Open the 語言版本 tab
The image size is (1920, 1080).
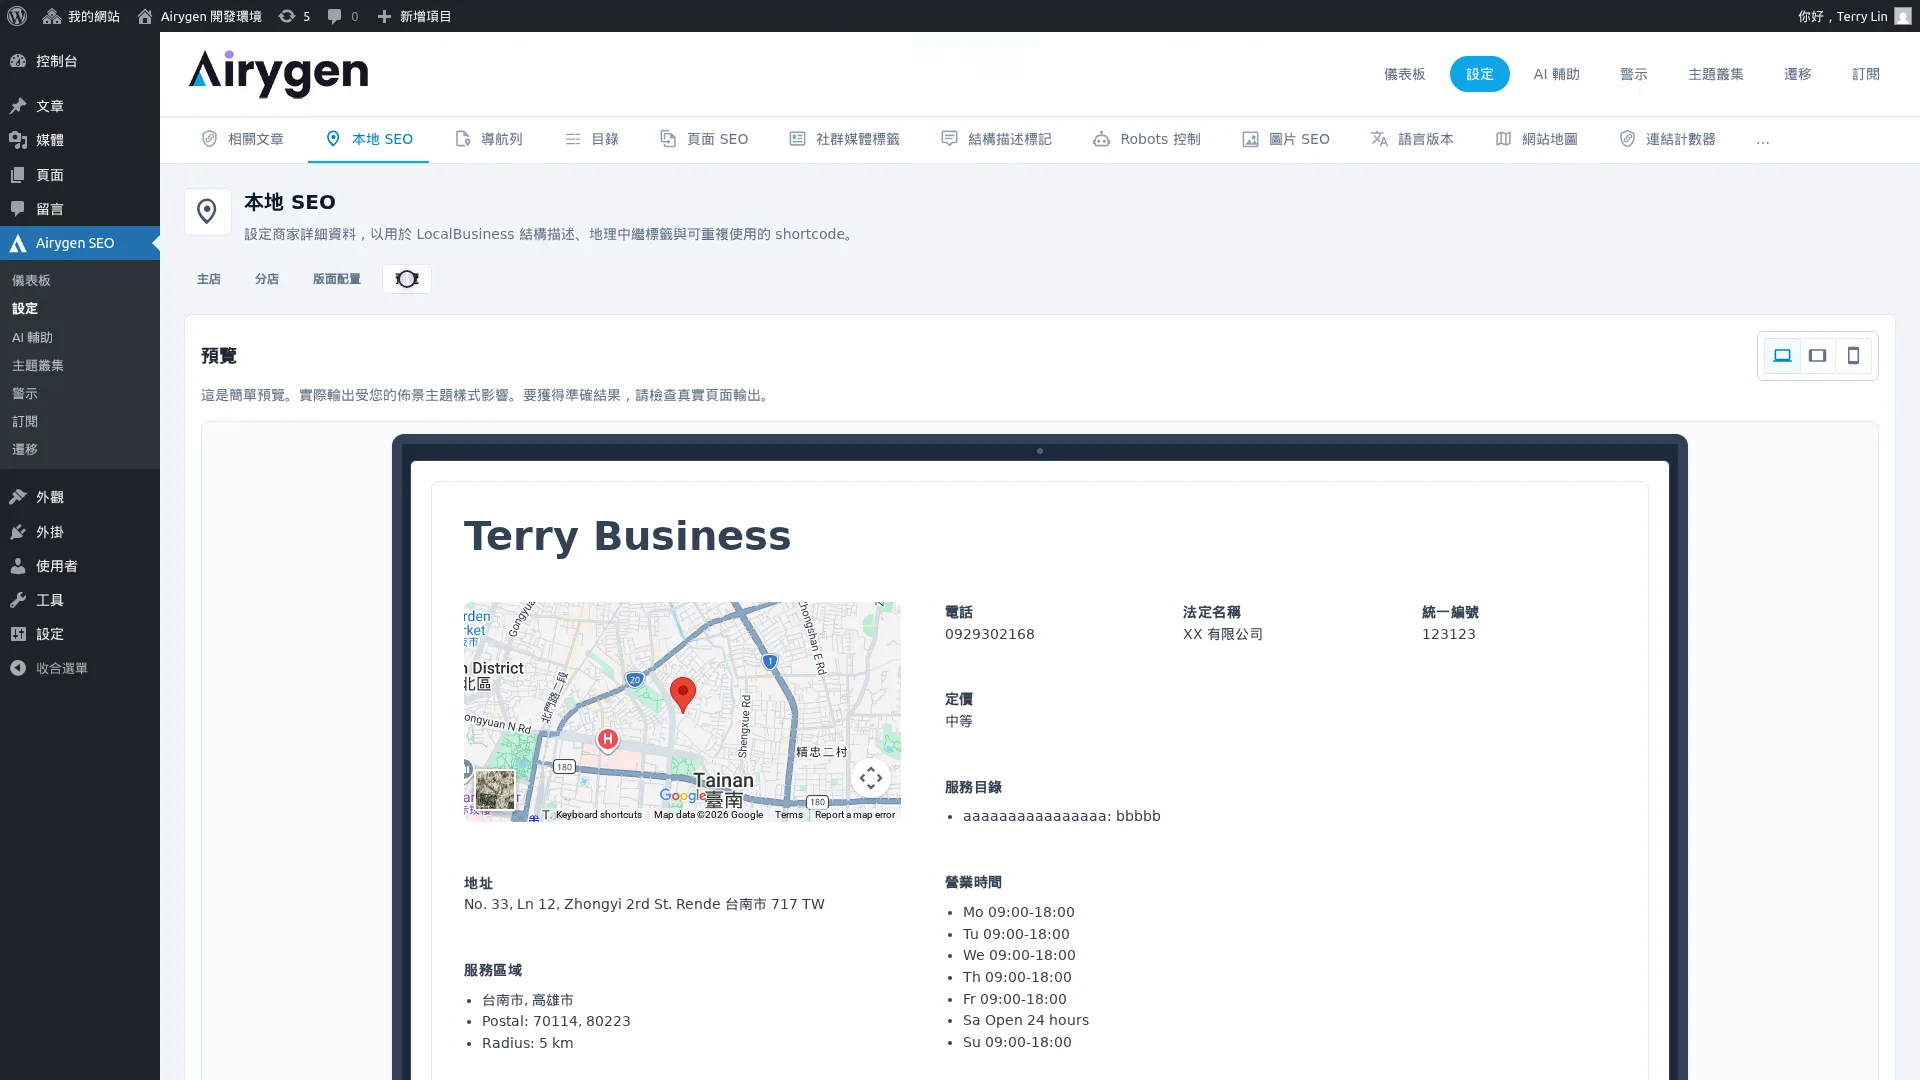[1412, 139]
